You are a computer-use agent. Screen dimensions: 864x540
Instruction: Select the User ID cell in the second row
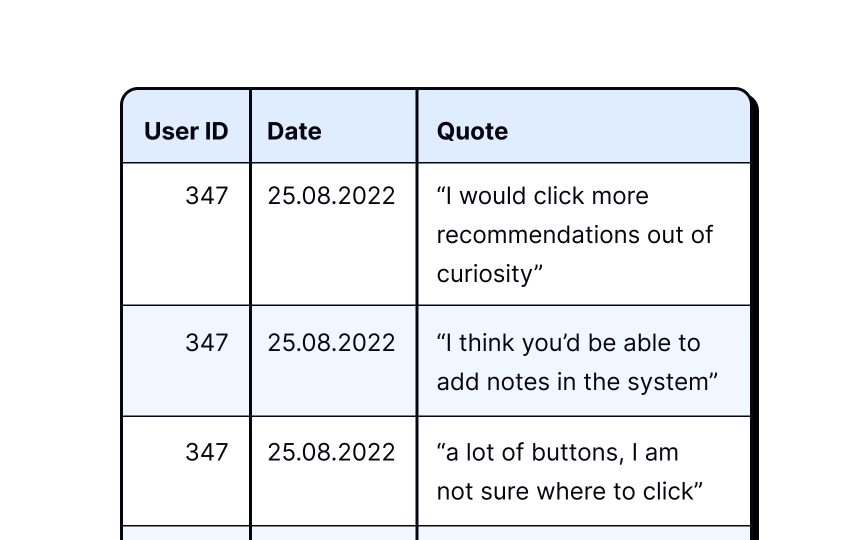click(186, 361)
